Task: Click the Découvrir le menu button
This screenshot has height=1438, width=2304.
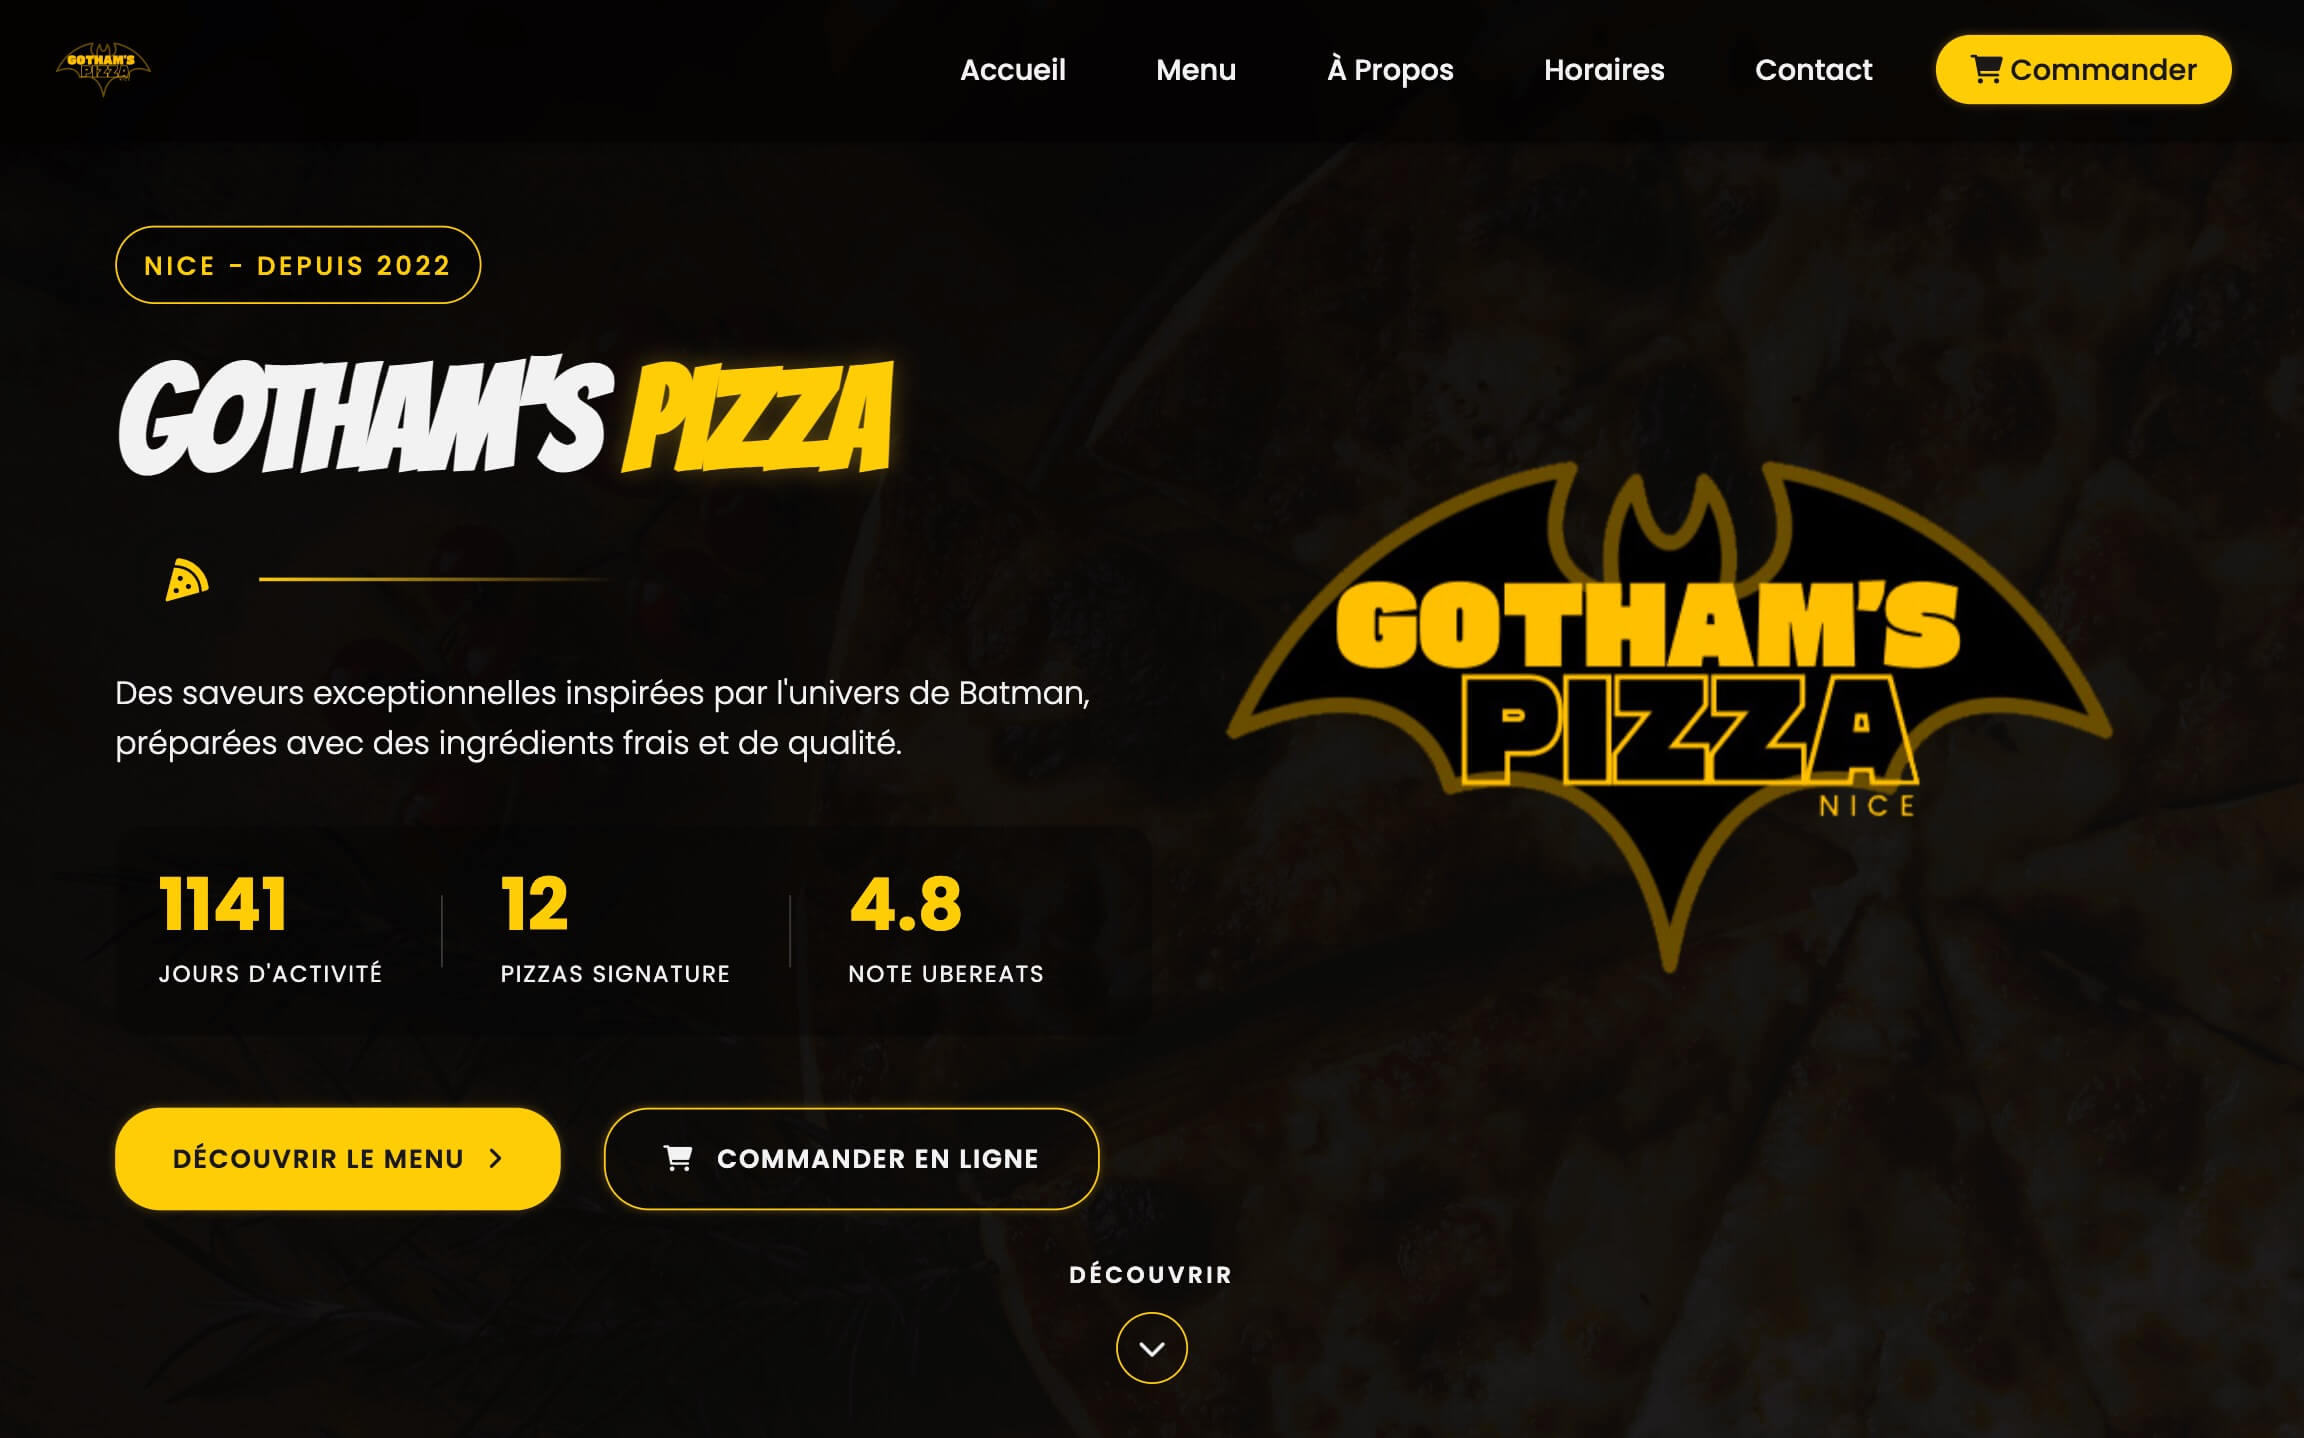Action: point(338,1158)
